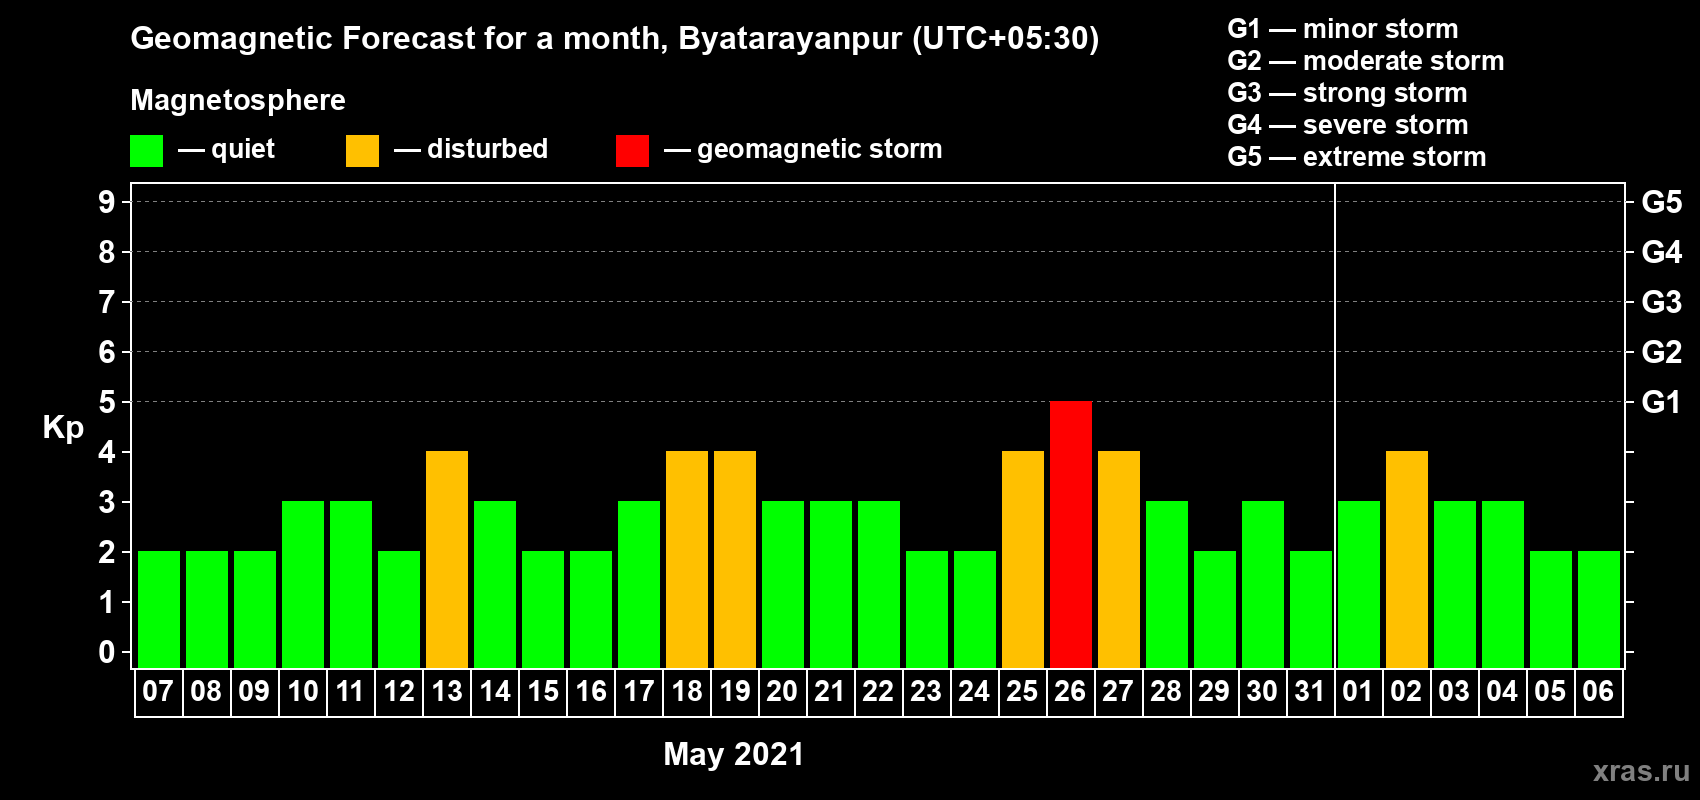Click the 'G2 — moderate storm' legend line

[1366, 61]
